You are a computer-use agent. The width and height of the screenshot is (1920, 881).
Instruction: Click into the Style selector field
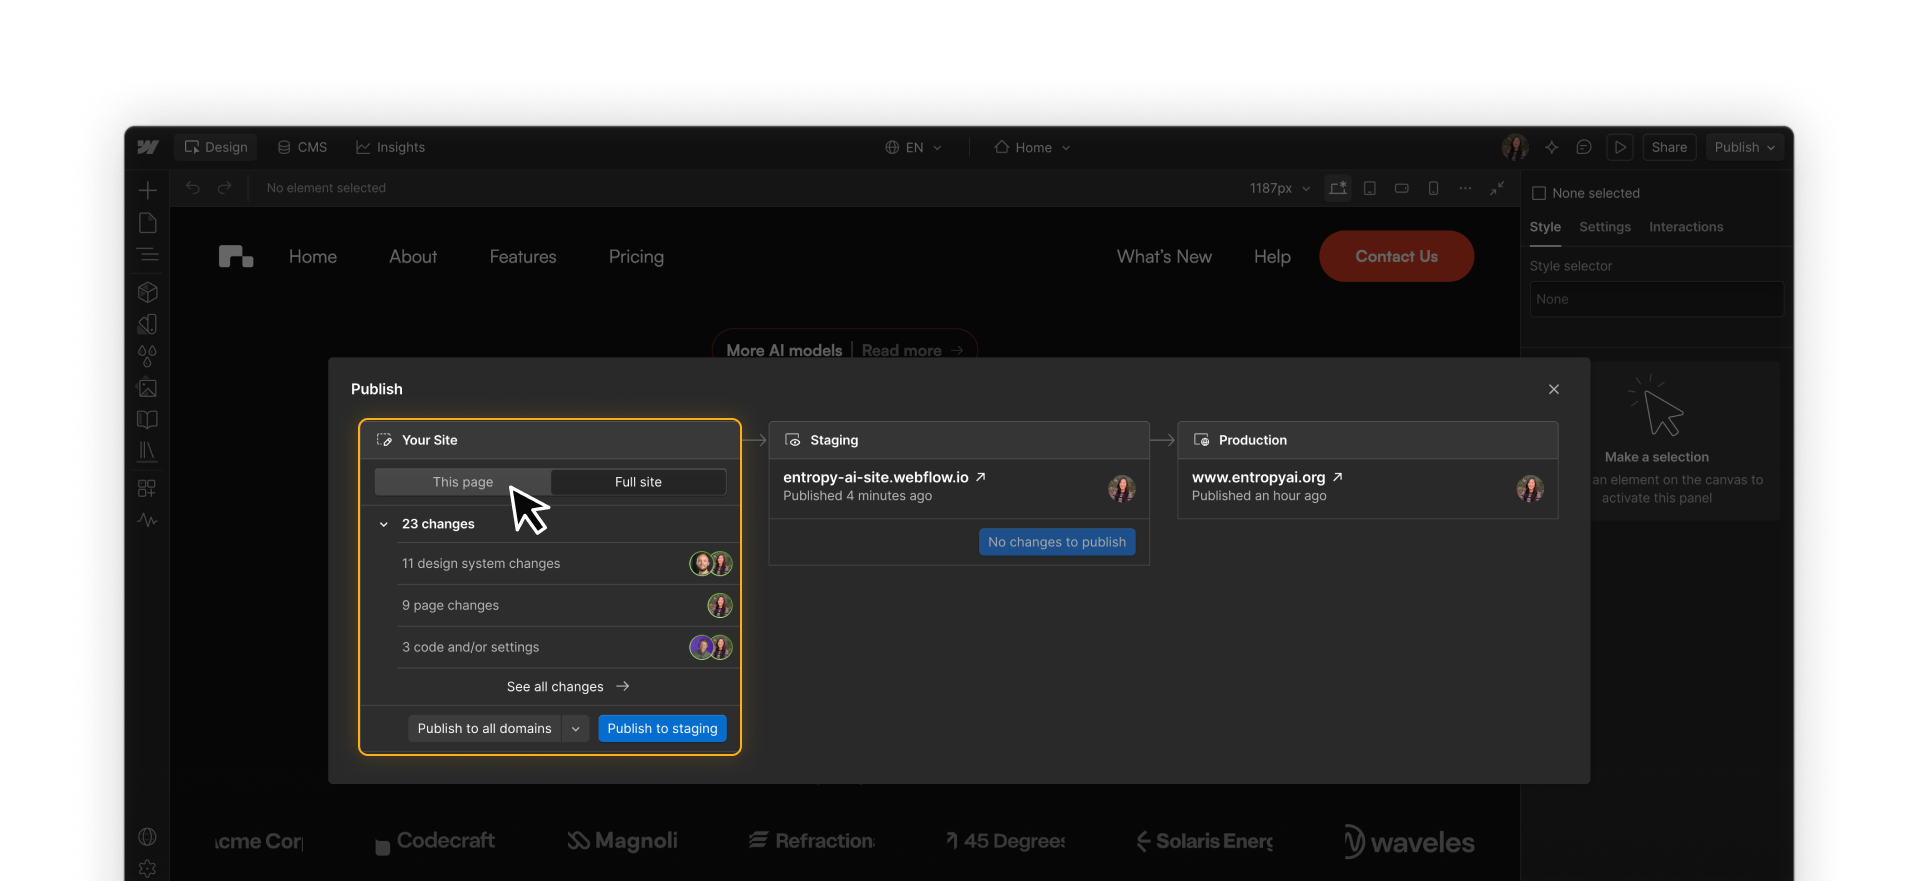[x=1657, y=299]
